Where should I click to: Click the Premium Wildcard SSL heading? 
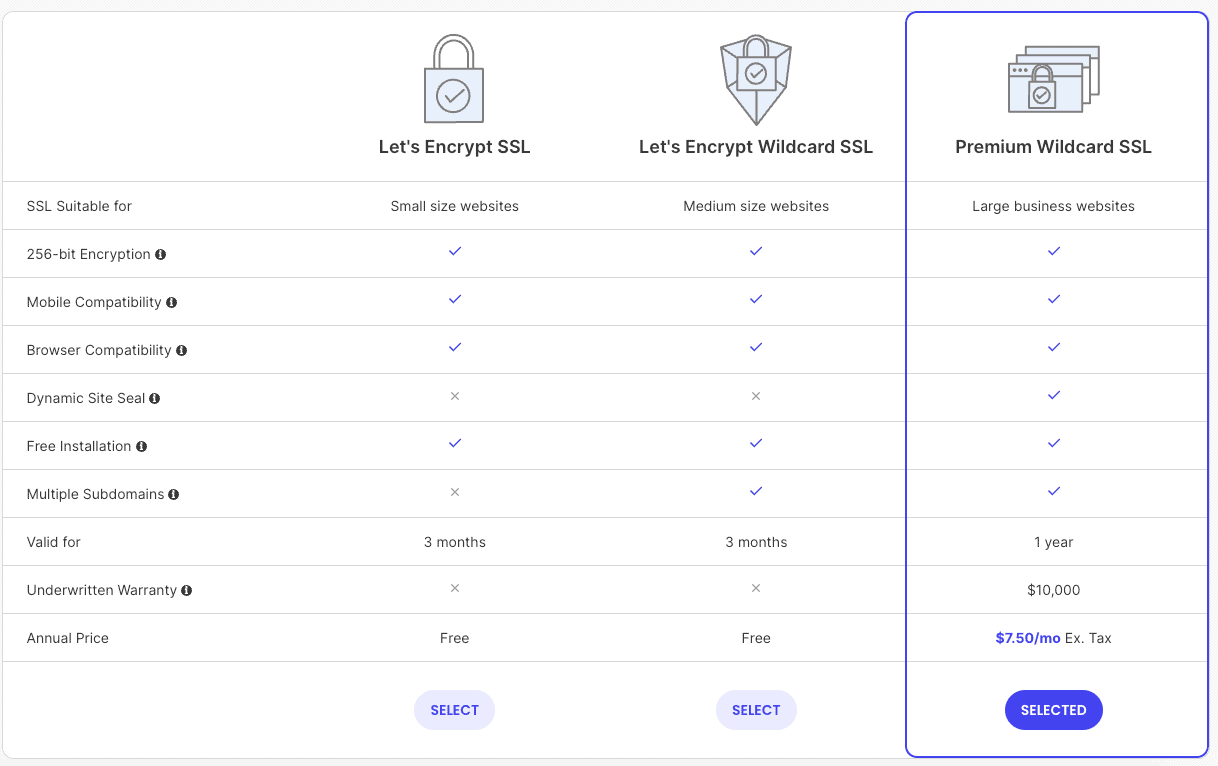[1053, 147]
